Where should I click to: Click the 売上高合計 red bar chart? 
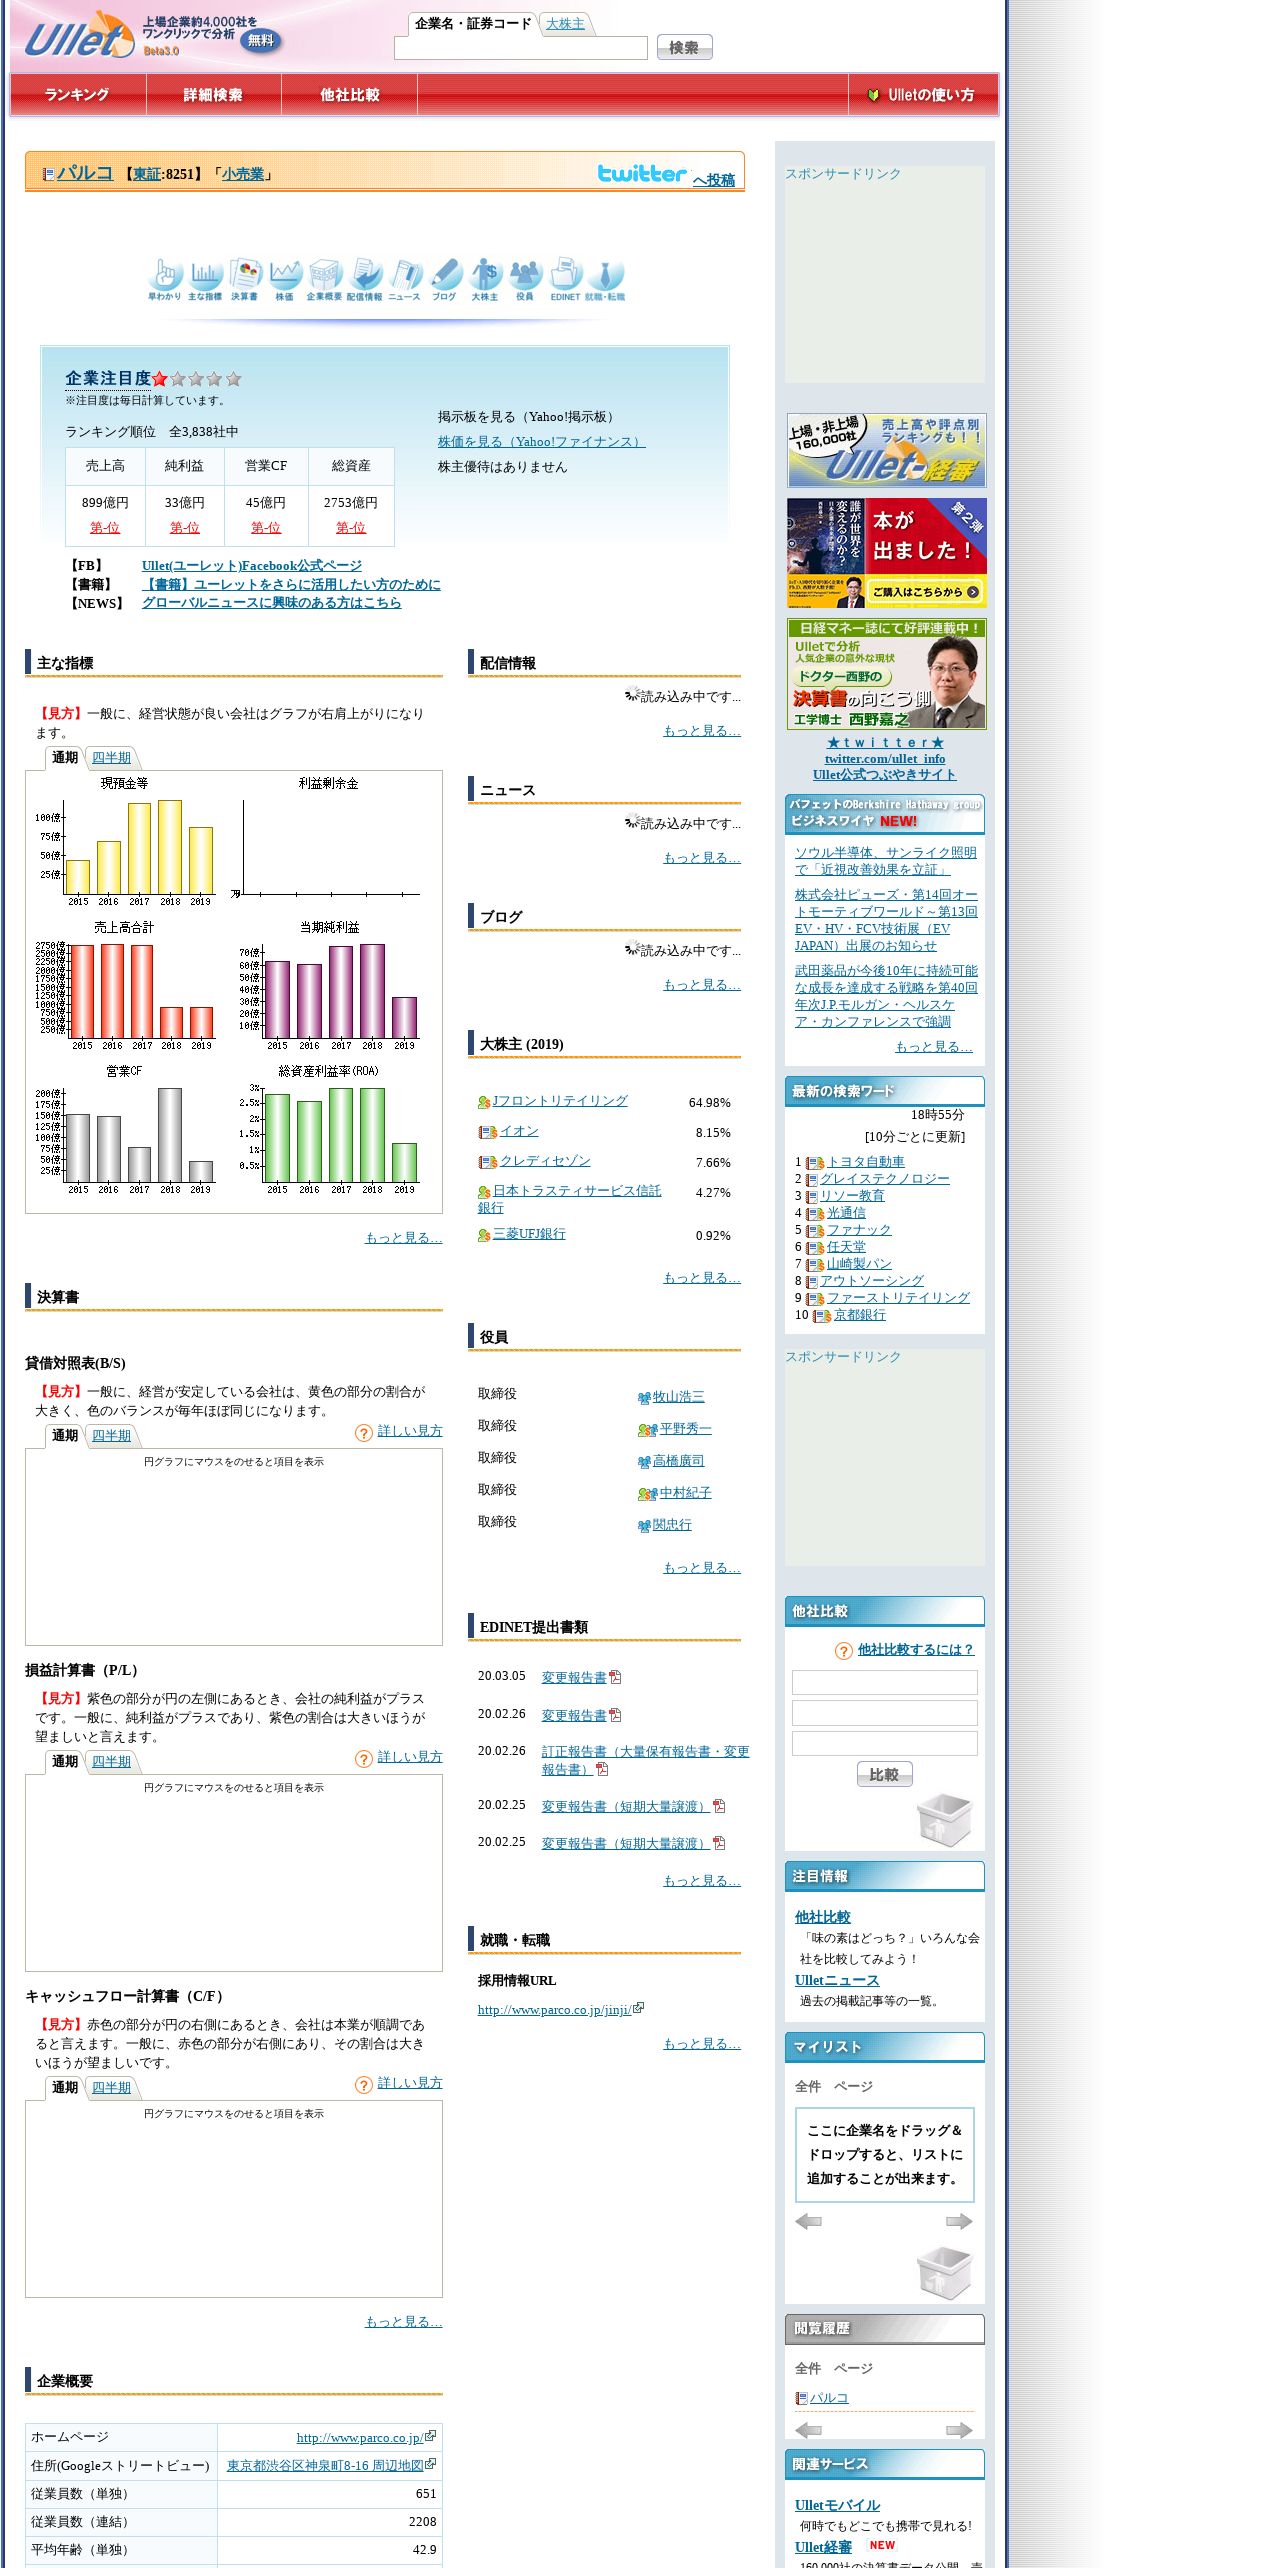pyautogui.click(x=125, y=984)
